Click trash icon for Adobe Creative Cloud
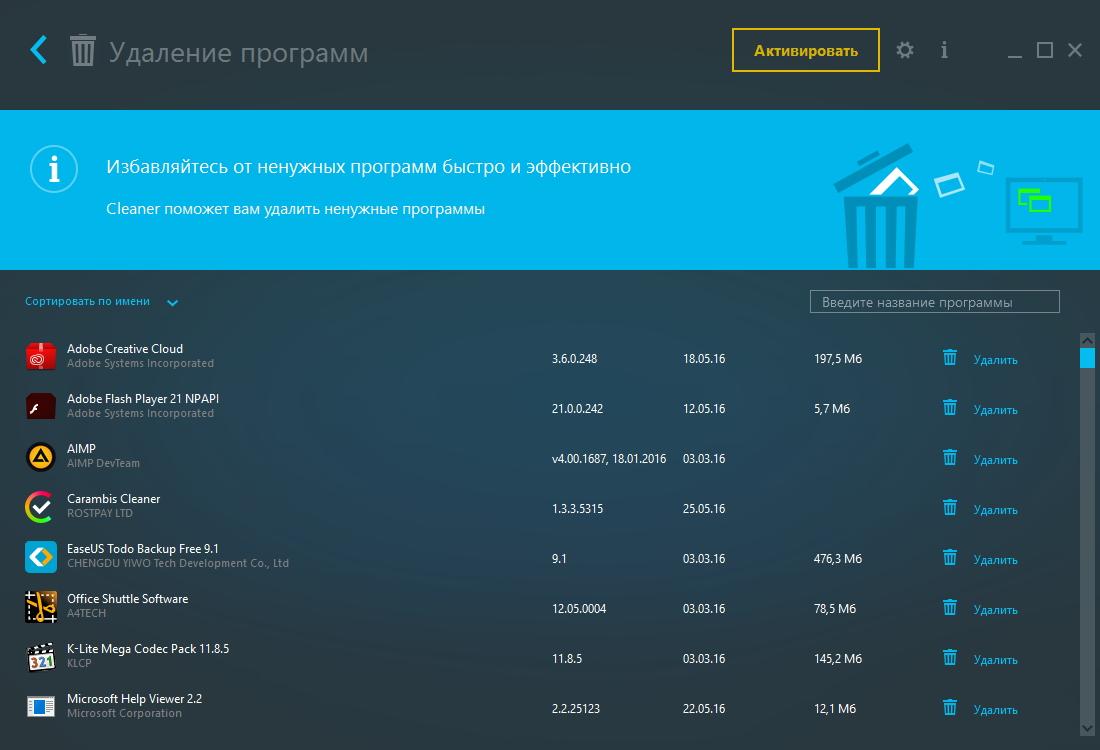Image resolution: width=1100 pixels, height=750 pixels. click(950, 358)
